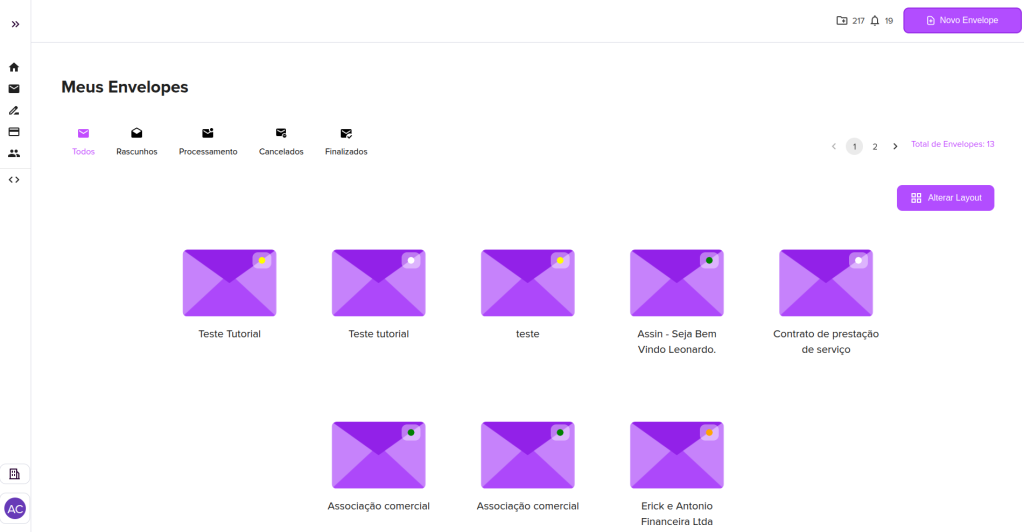Open the people contacts sidebar icon
The height and width of the screenshot is (532, 1024).
pyautogui.click(x=14, y=154)
